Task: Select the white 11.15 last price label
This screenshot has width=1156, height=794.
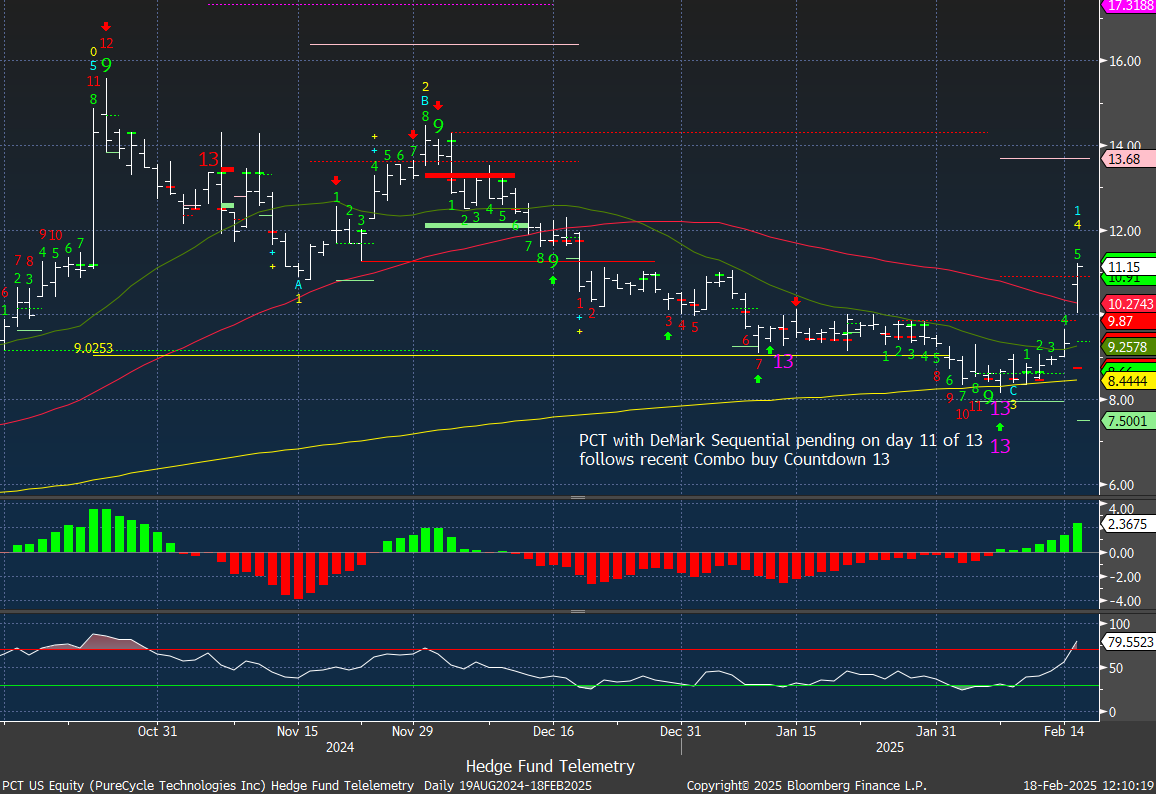Action: coord(1128,266)
